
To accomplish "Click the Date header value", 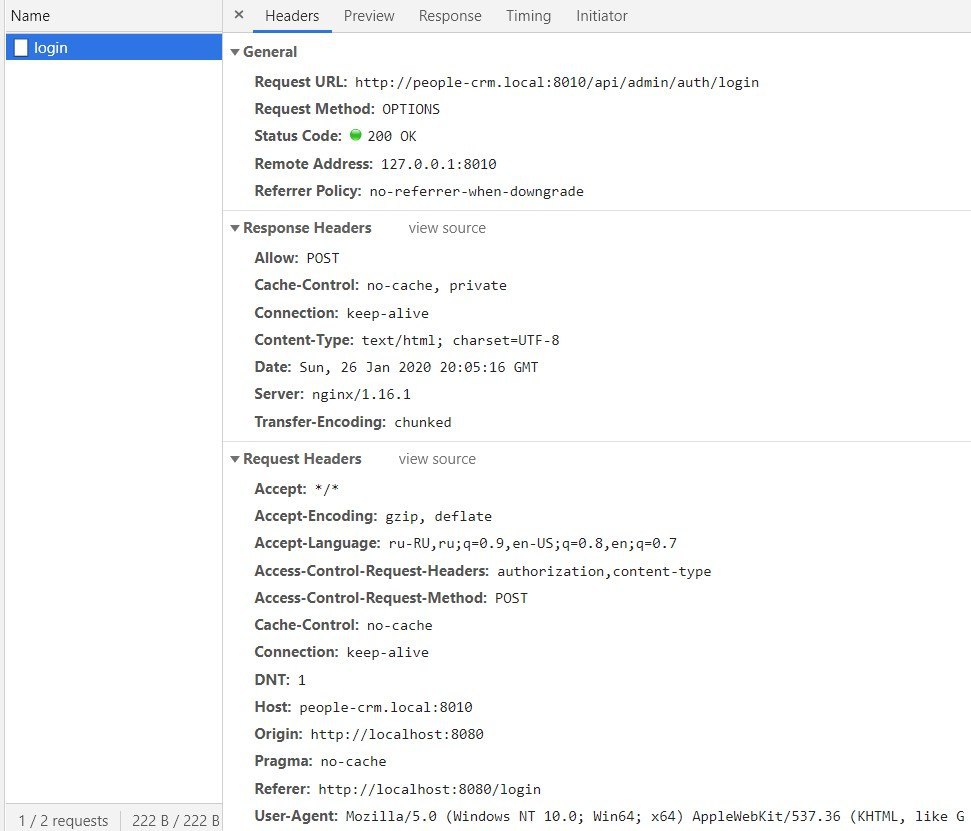I will coord(419,367).
